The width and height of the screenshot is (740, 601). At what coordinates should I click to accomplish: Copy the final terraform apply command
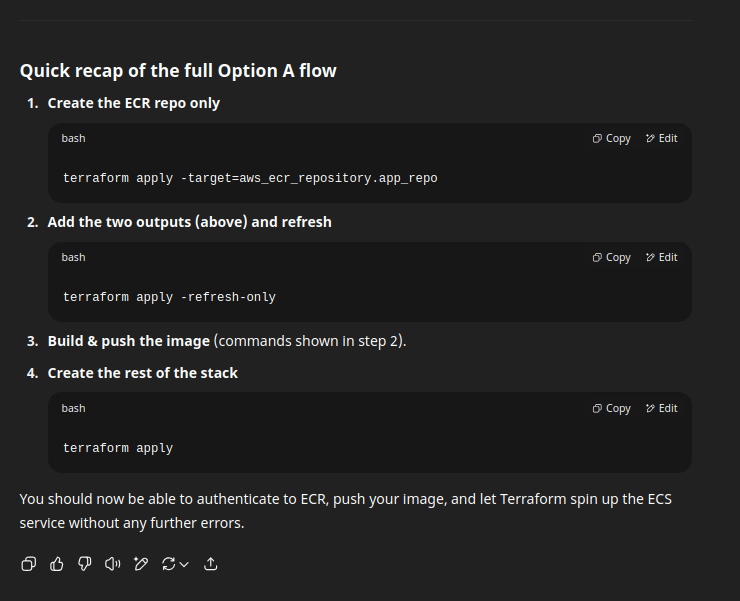point(612,408)
